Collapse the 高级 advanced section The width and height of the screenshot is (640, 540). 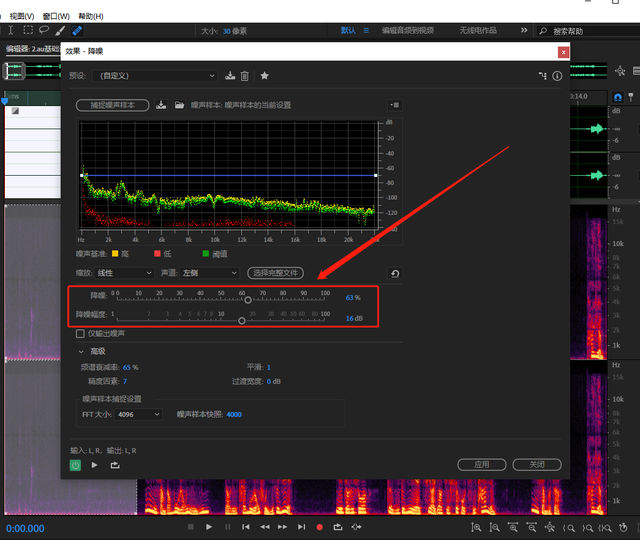click(81, 351)
